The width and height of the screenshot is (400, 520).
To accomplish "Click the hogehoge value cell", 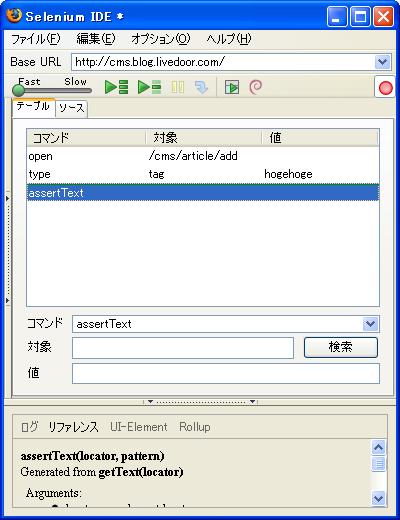I will coord(288,174).
